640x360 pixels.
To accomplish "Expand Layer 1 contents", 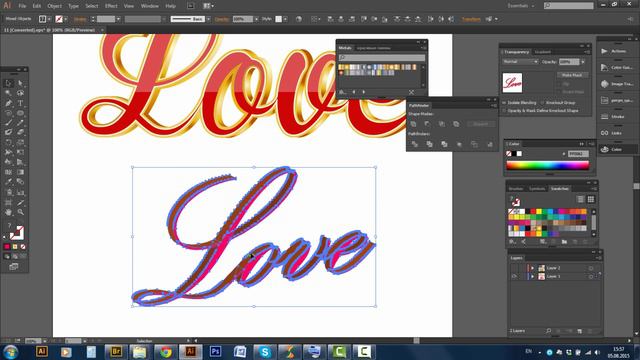I will pyautogui.click(x=532, y=276).
